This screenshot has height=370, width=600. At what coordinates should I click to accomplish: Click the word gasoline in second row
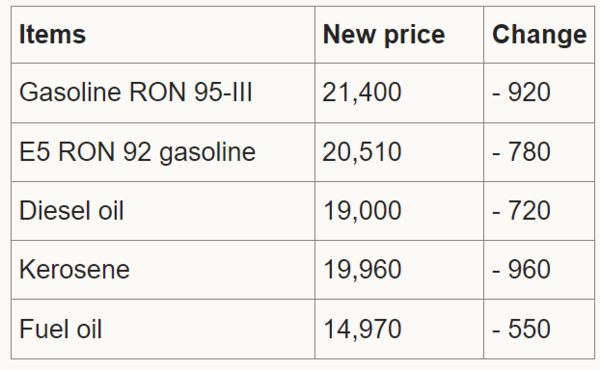207,153
